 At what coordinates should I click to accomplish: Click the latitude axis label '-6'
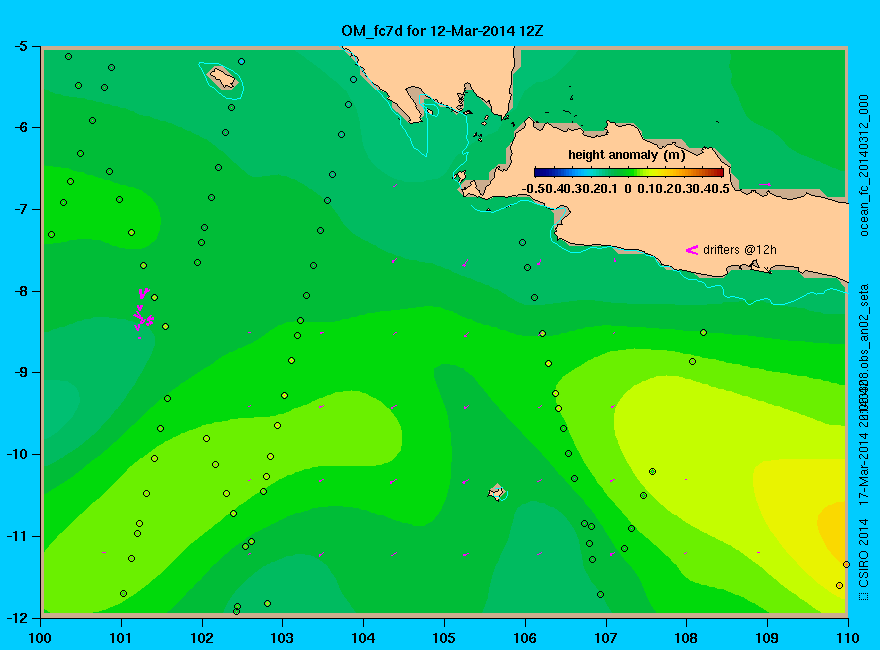click(x=20, y=128)
